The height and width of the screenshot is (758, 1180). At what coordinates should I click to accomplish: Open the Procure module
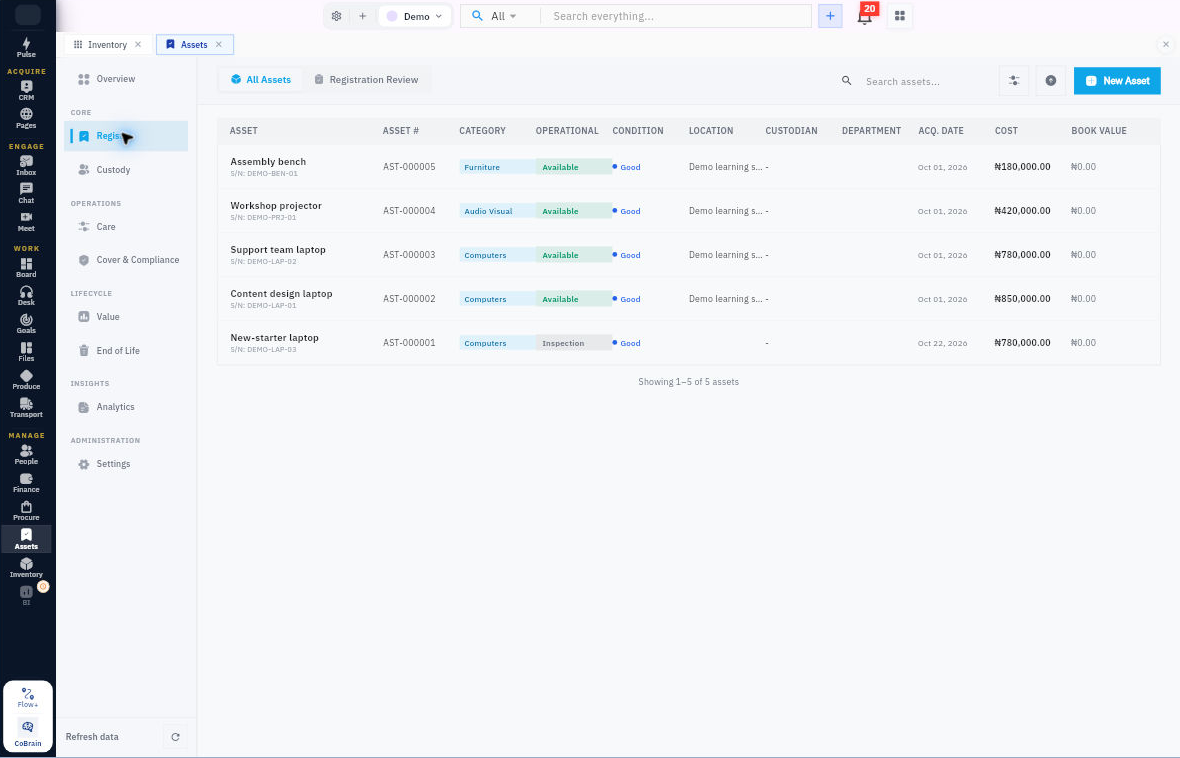point(26,510)
